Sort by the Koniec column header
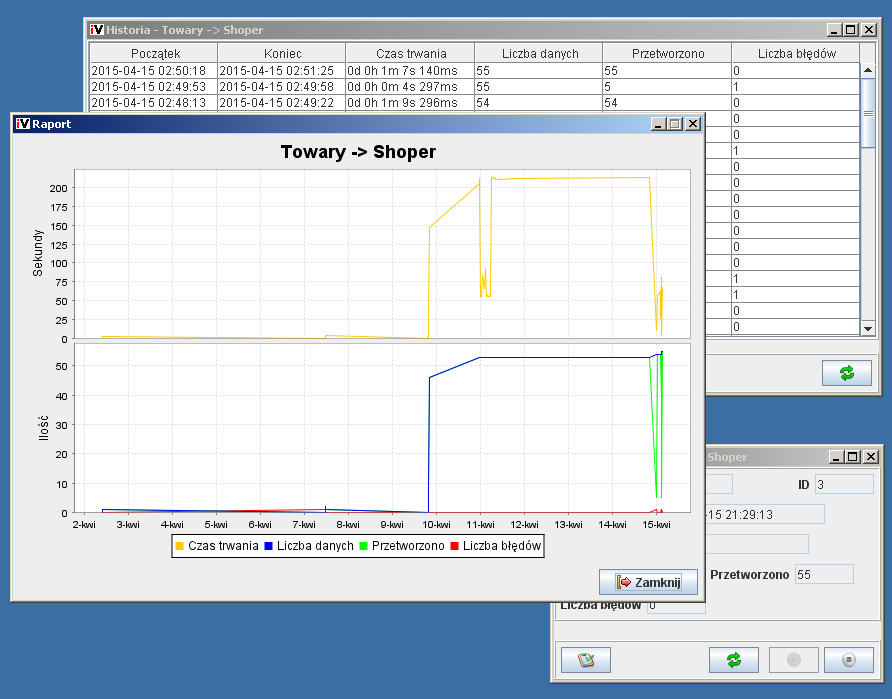Image resolution: width=892 pixels, height=699 pixels. pos(282,53)
